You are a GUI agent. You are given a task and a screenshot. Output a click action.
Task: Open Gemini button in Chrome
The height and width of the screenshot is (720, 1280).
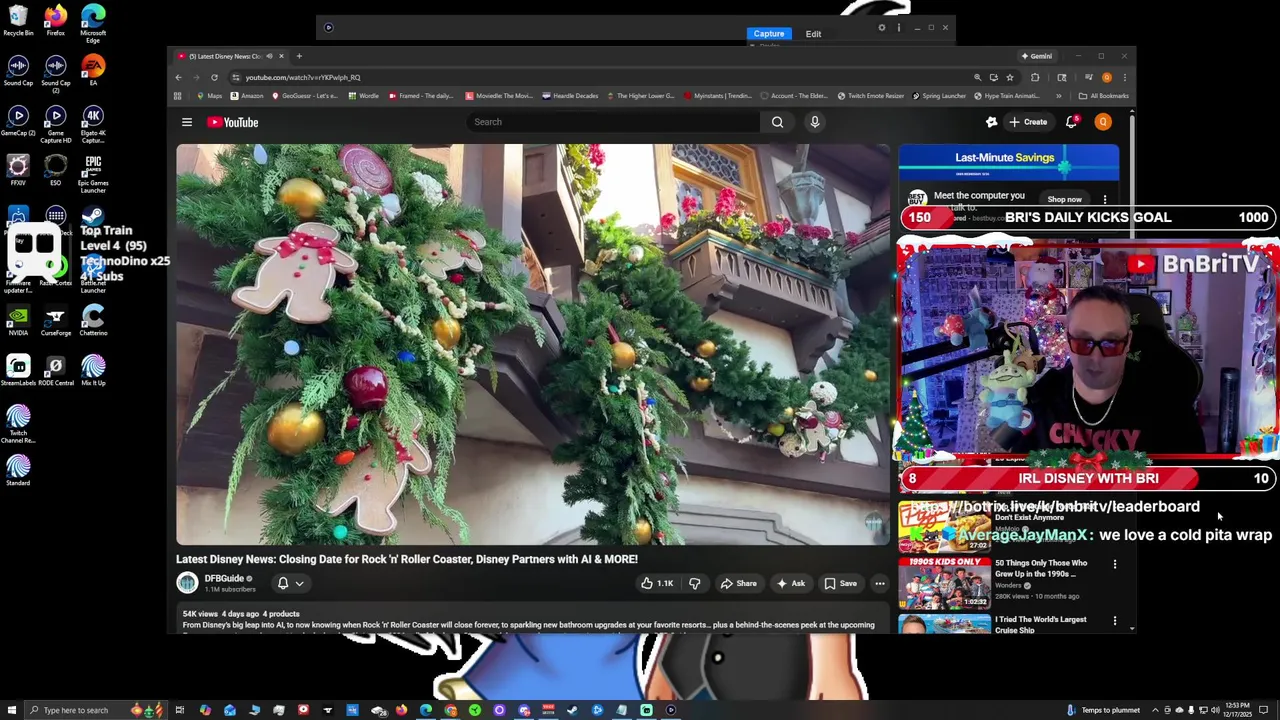tap(1037, 56)
